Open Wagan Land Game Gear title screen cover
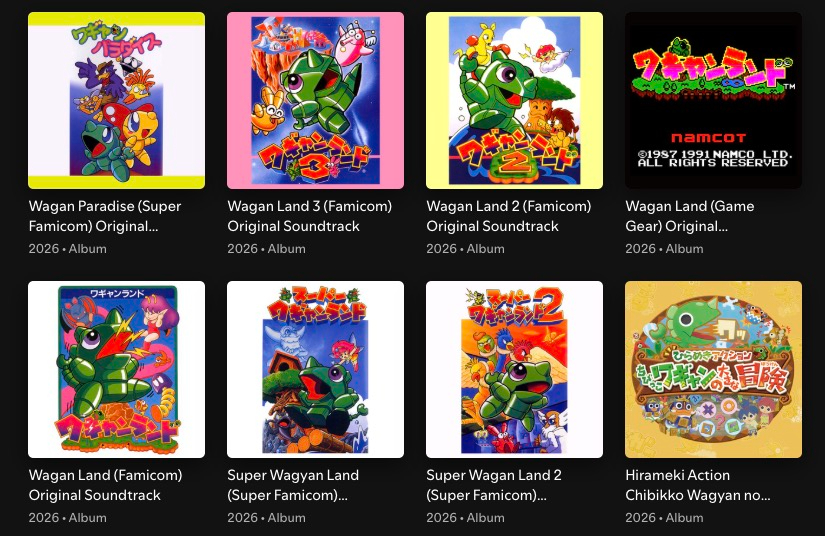Viewport: 825px width, 536px height. click(713, 100)
